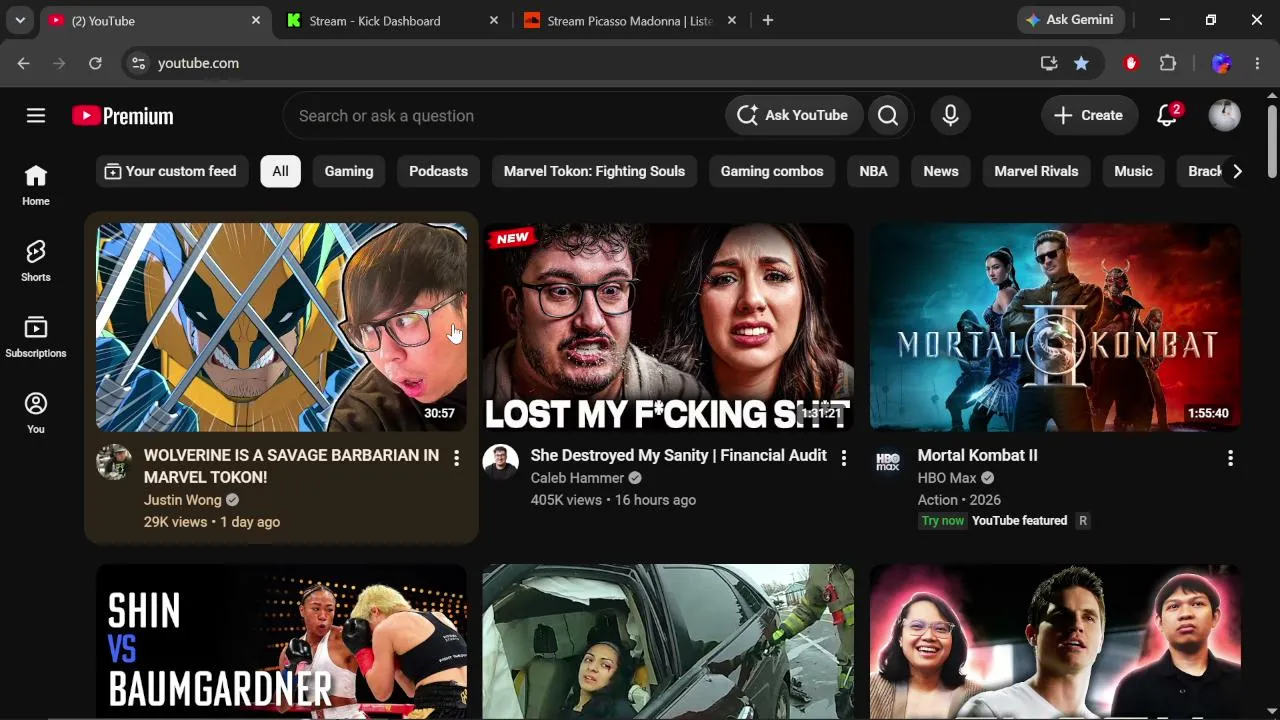The width and height of the screenshot is (1280, 720).
Task: Click the YouTube Premium logo
Action: click(123, 116)
